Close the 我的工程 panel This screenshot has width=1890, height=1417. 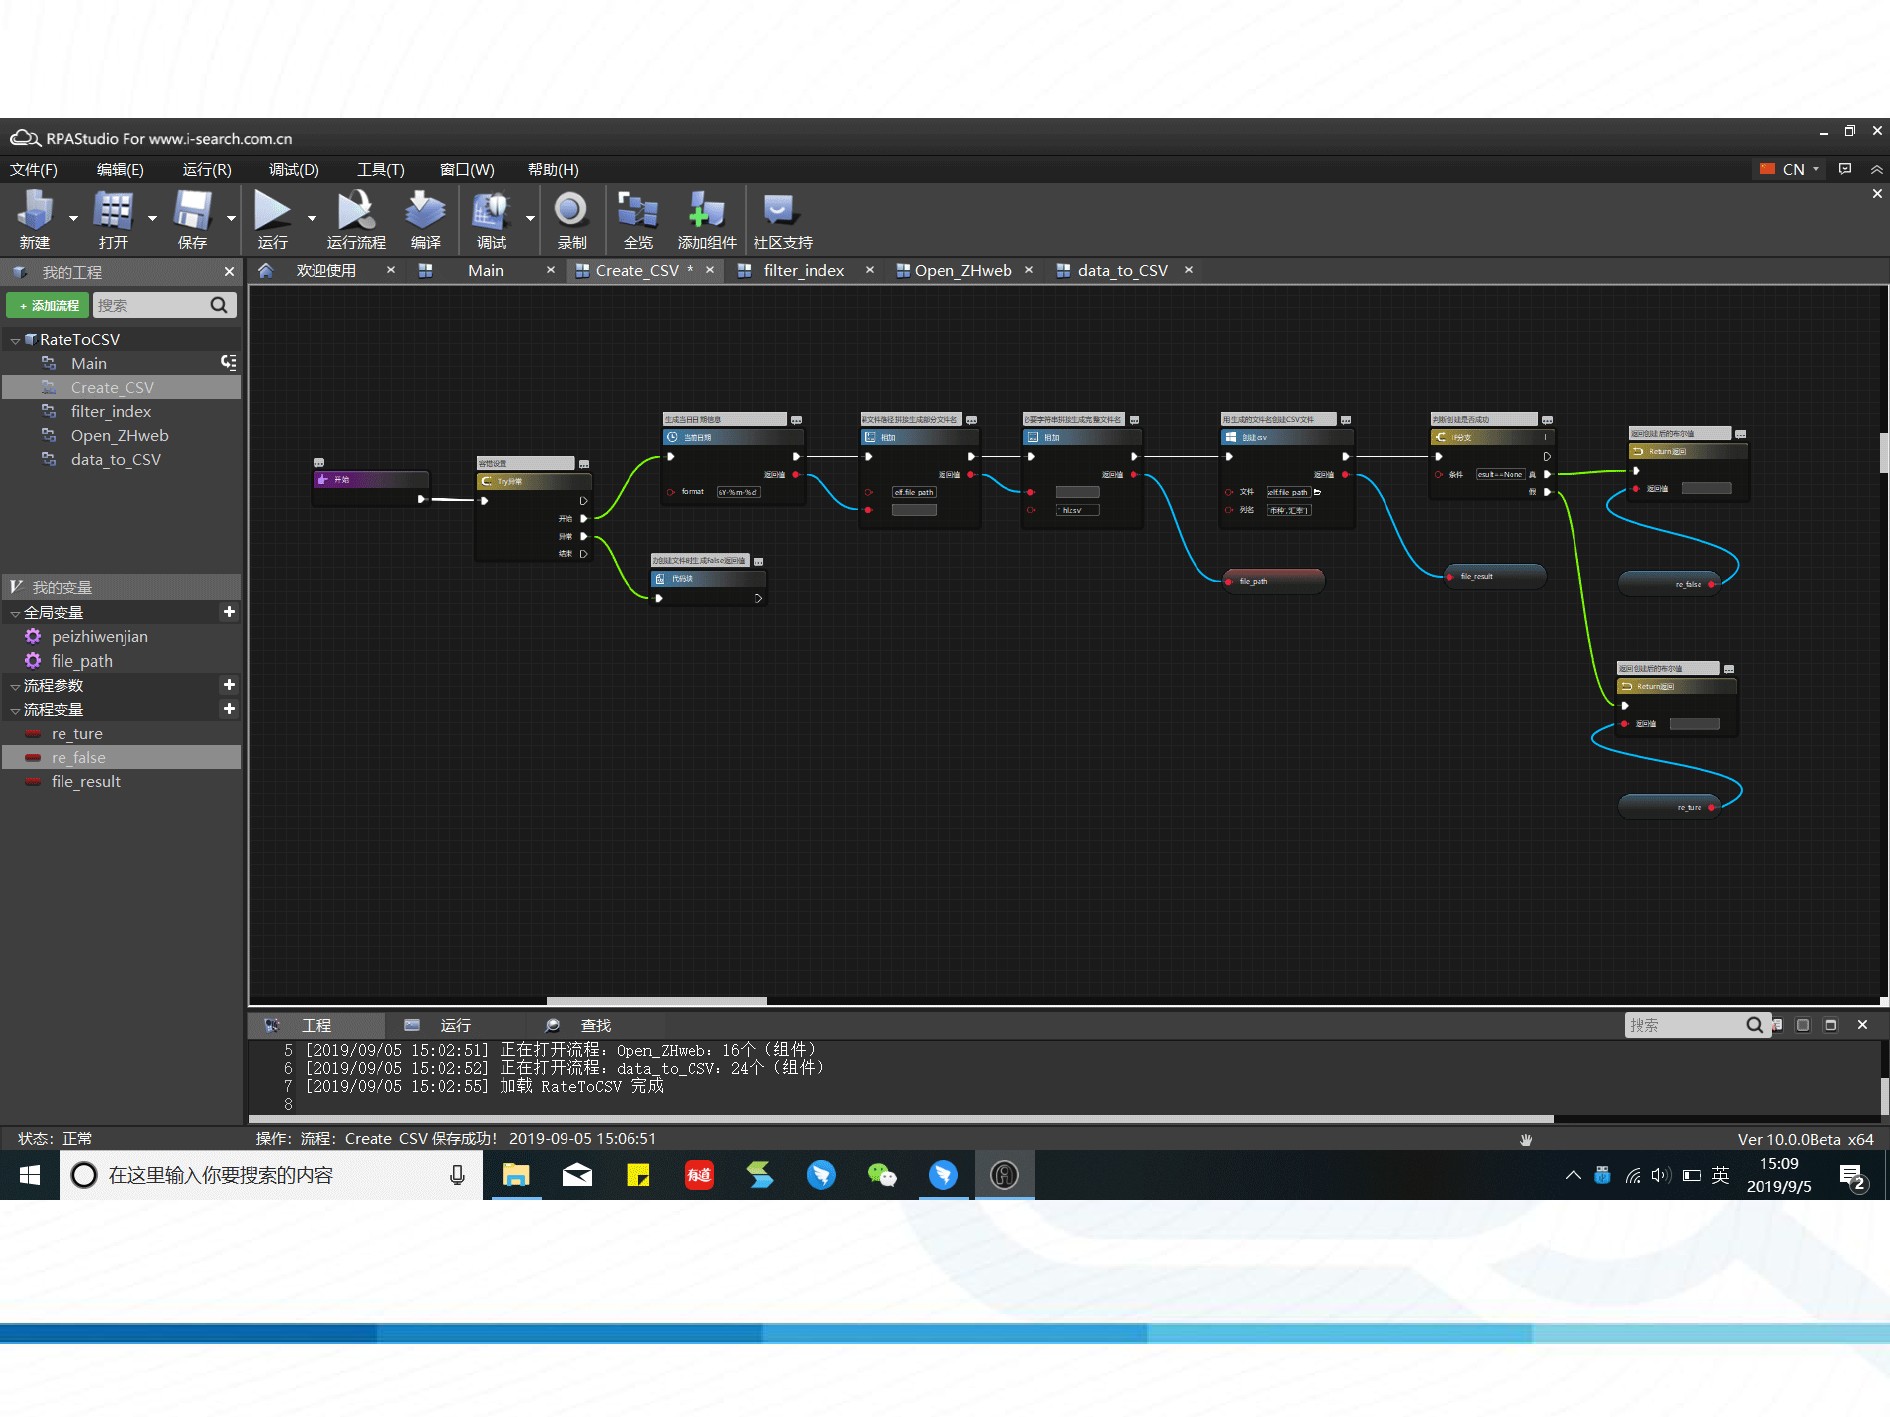(x=229, y=272)
